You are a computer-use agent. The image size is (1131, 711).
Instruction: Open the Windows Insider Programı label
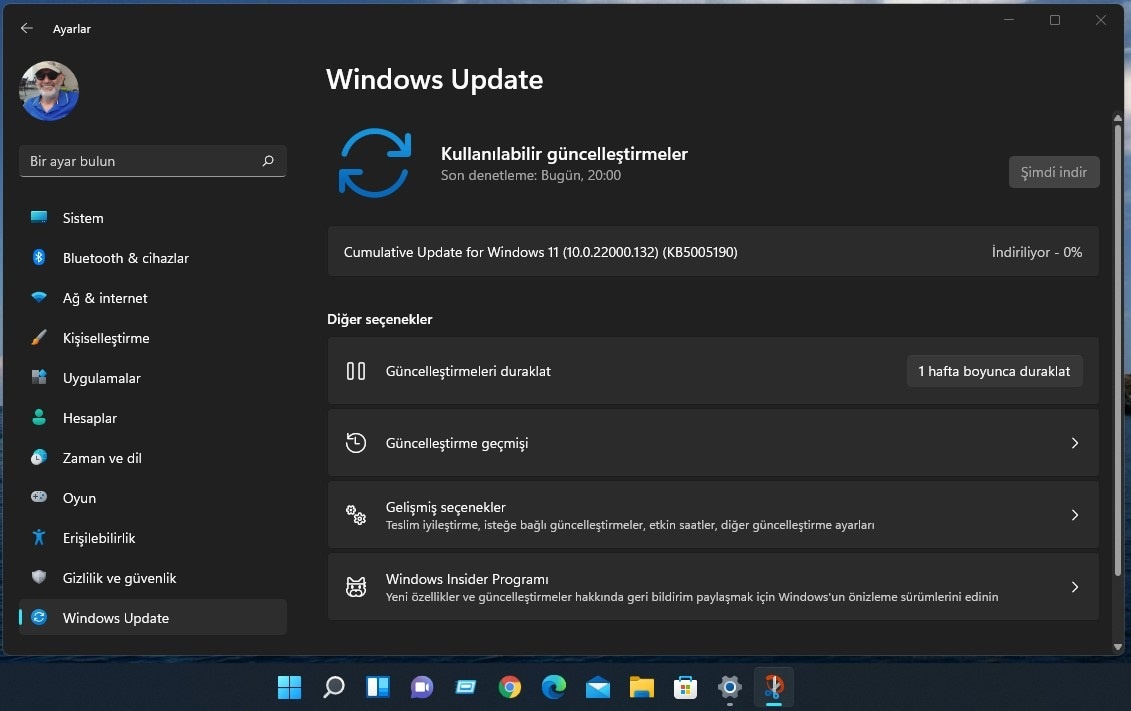point(467,579)
